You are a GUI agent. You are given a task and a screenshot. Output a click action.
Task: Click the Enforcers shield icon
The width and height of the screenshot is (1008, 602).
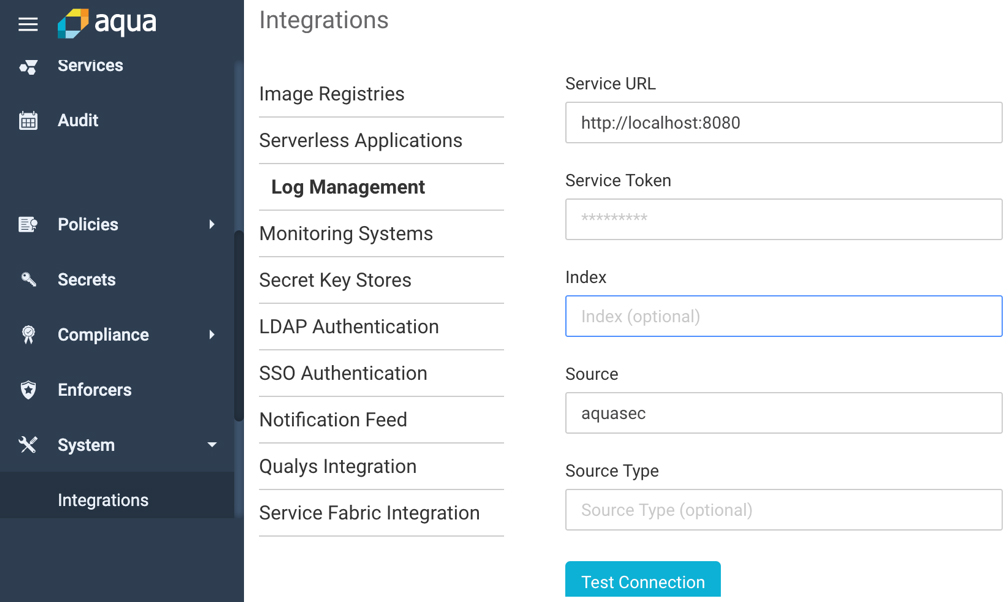click(x=28, y=390)
